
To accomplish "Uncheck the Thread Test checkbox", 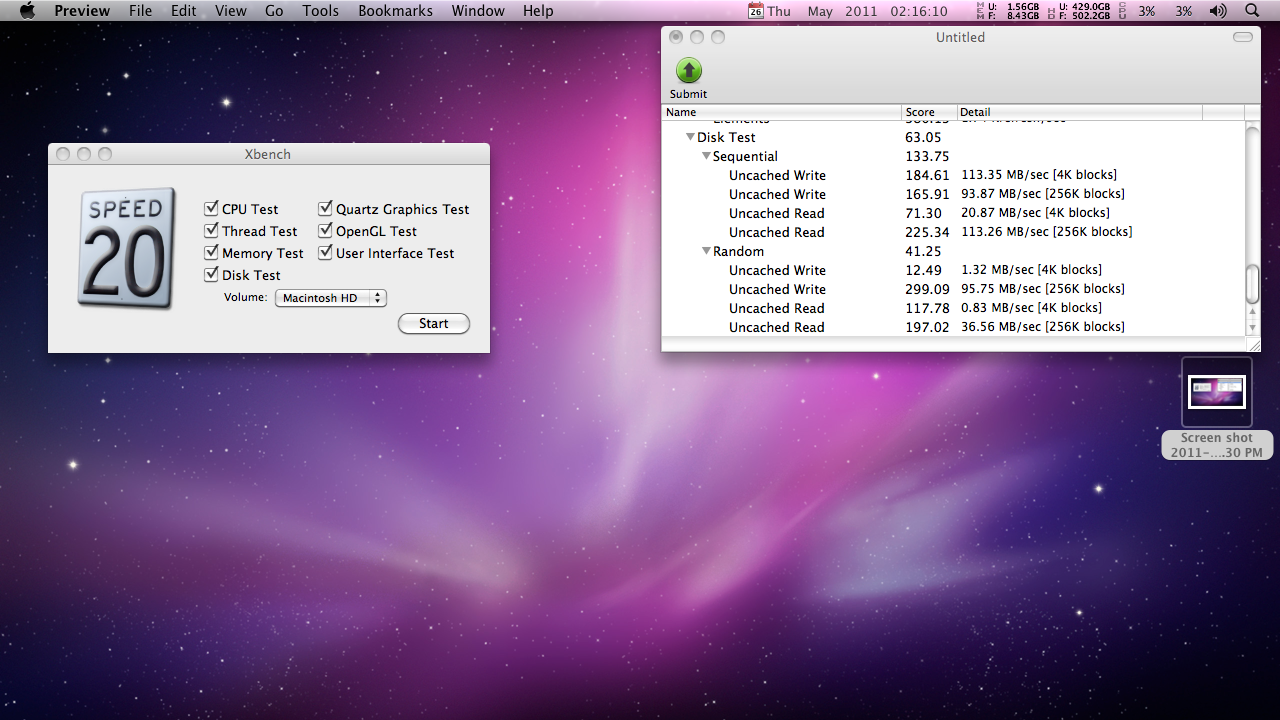I will pyautogui.click(x=211, y=231).
